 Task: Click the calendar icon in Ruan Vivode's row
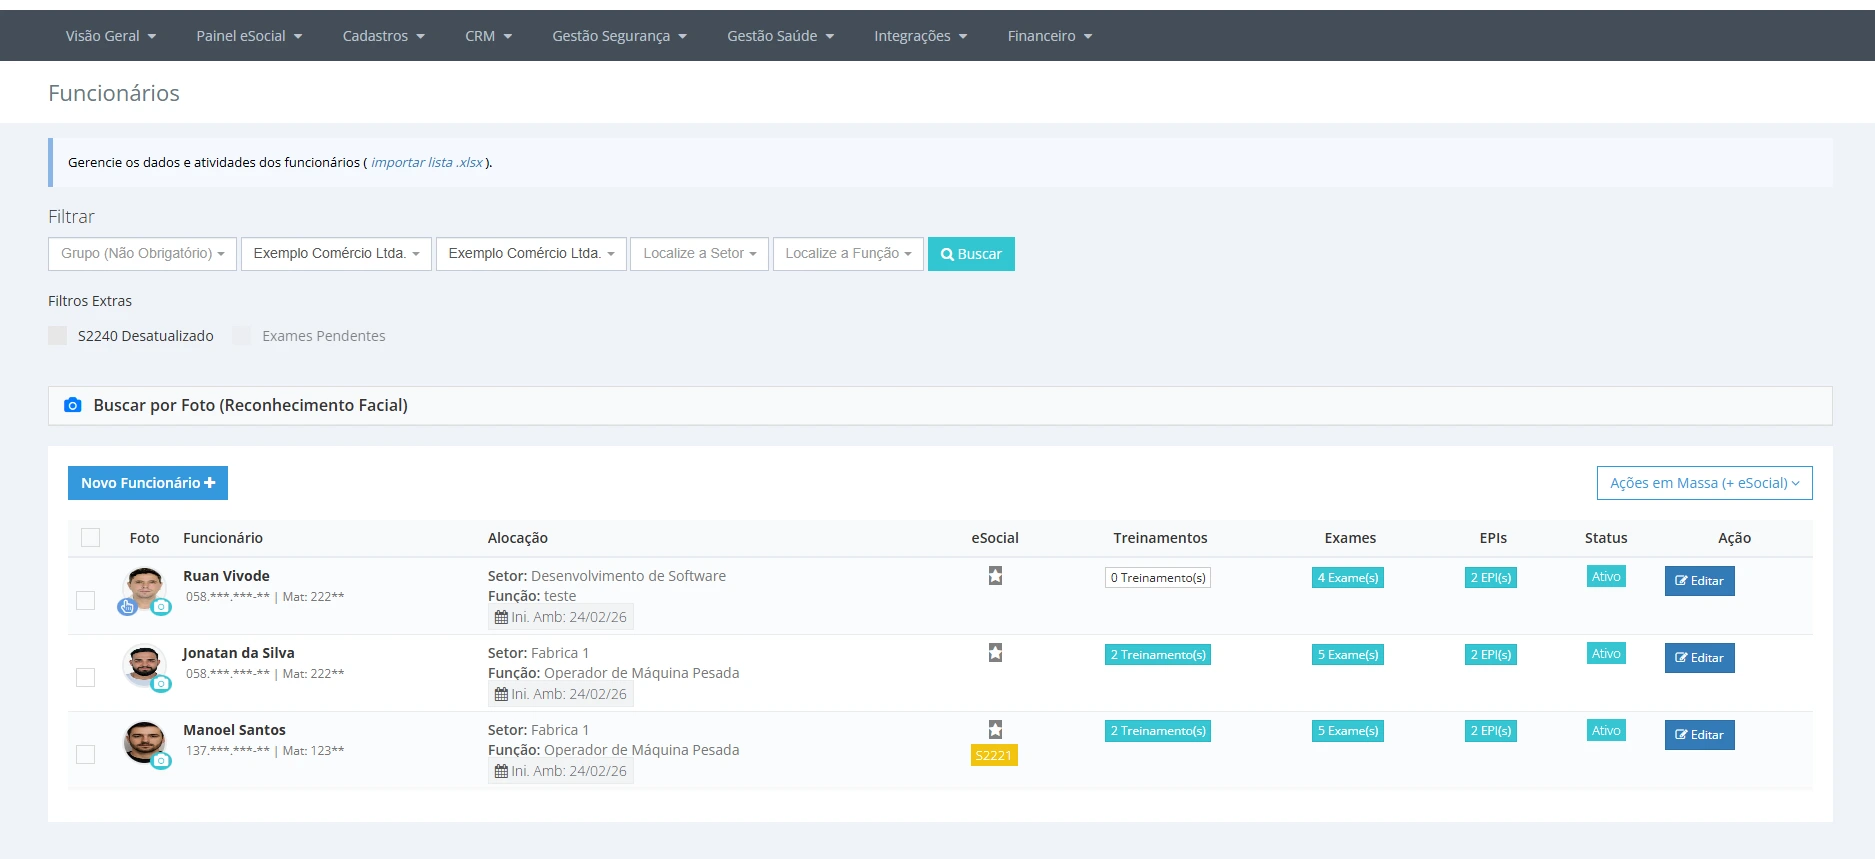click(x=502, y=617)
